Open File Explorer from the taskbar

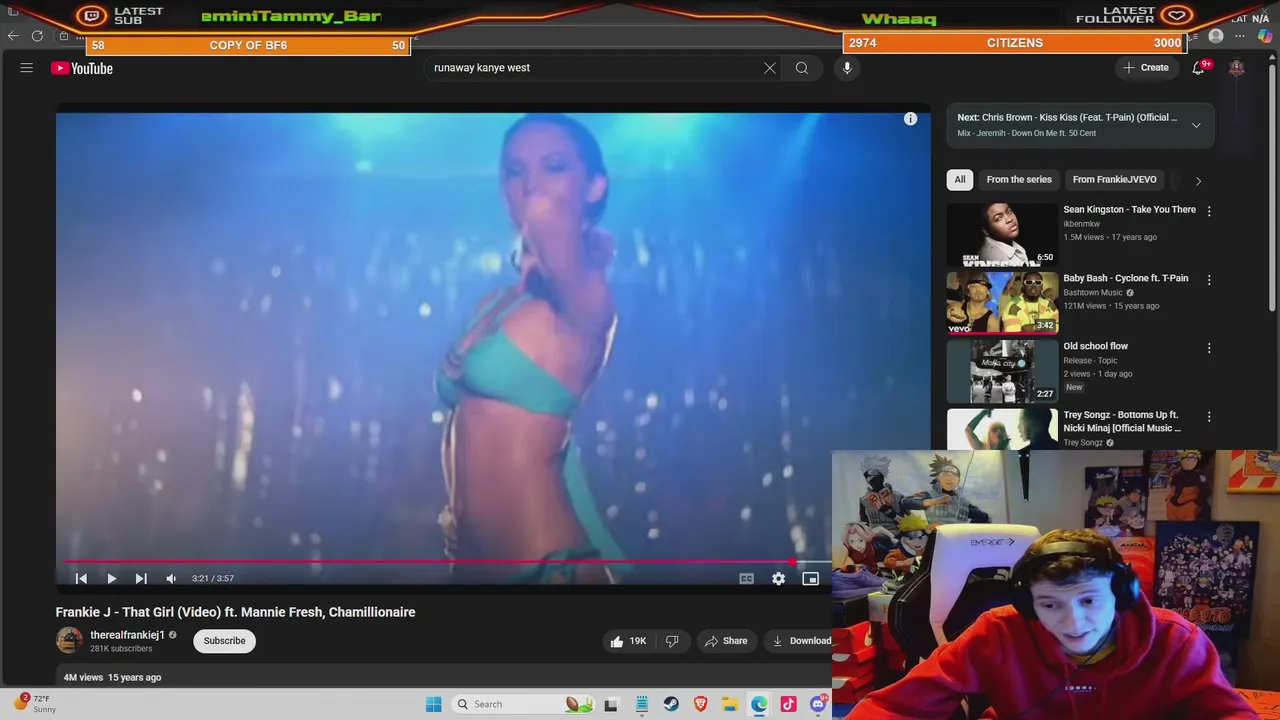tap(730, 704)
